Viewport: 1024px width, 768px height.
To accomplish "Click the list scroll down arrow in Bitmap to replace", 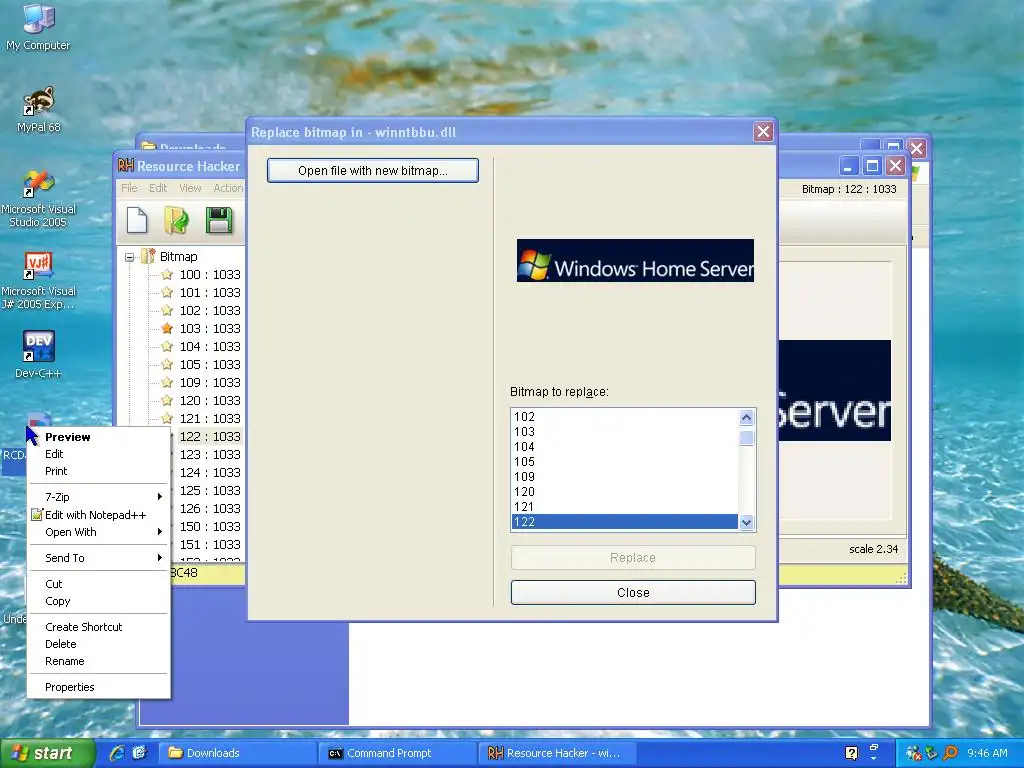I will tap(746, 522).
